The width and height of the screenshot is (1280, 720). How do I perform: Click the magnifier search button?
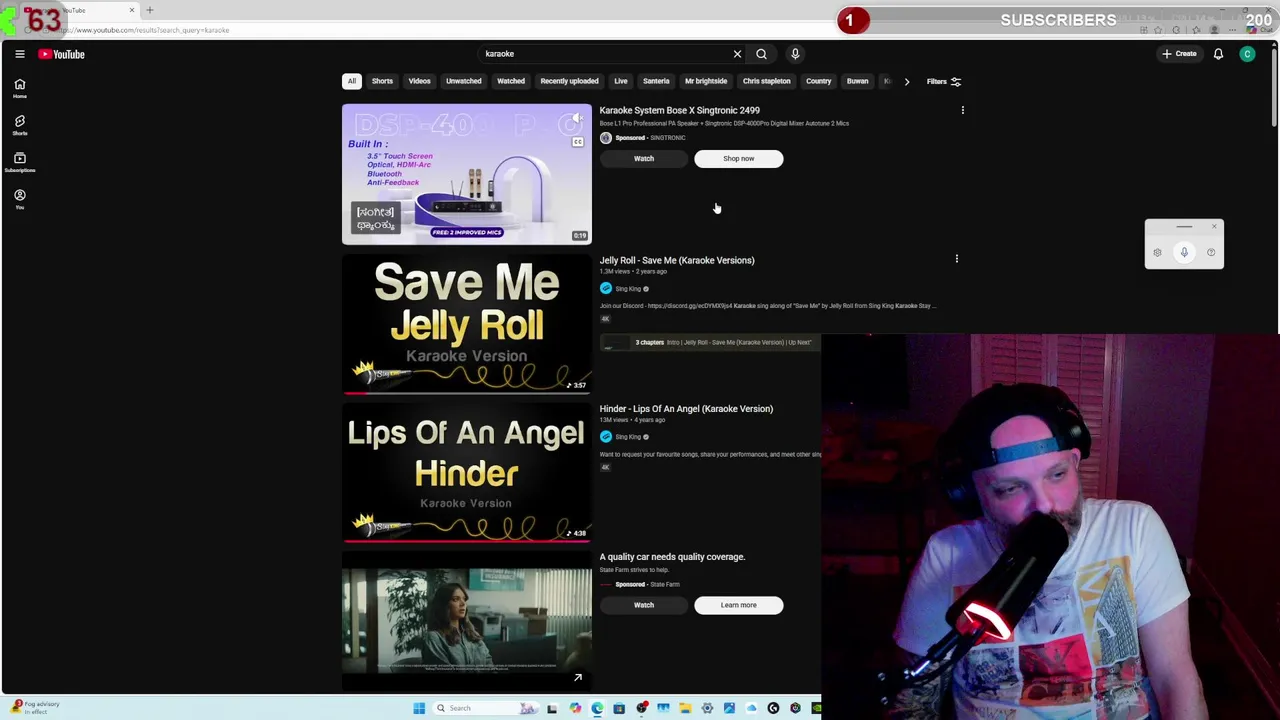[x=761, y=54]
